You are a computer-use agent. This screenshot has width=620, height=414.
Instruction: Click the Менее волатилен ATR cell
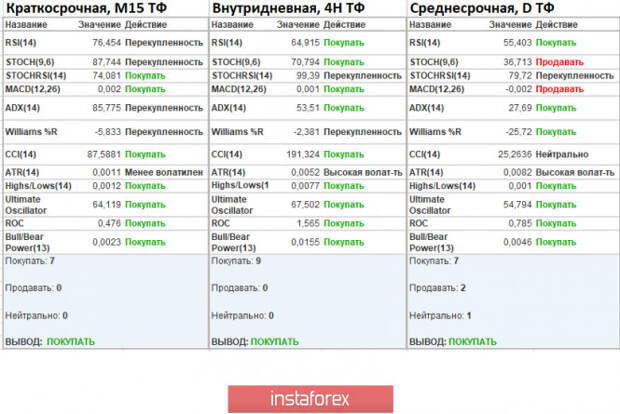tap(164, 172)
